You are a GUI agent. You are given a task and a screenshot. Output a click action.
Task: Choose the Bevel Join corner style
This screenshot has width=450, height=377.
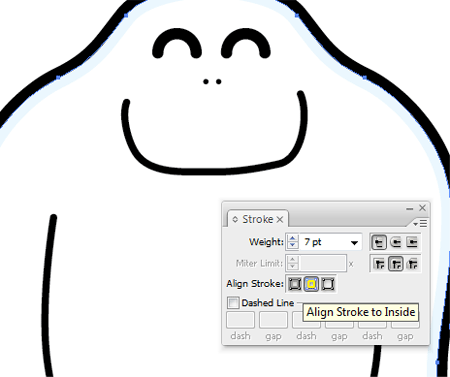(x=412, y=264)
